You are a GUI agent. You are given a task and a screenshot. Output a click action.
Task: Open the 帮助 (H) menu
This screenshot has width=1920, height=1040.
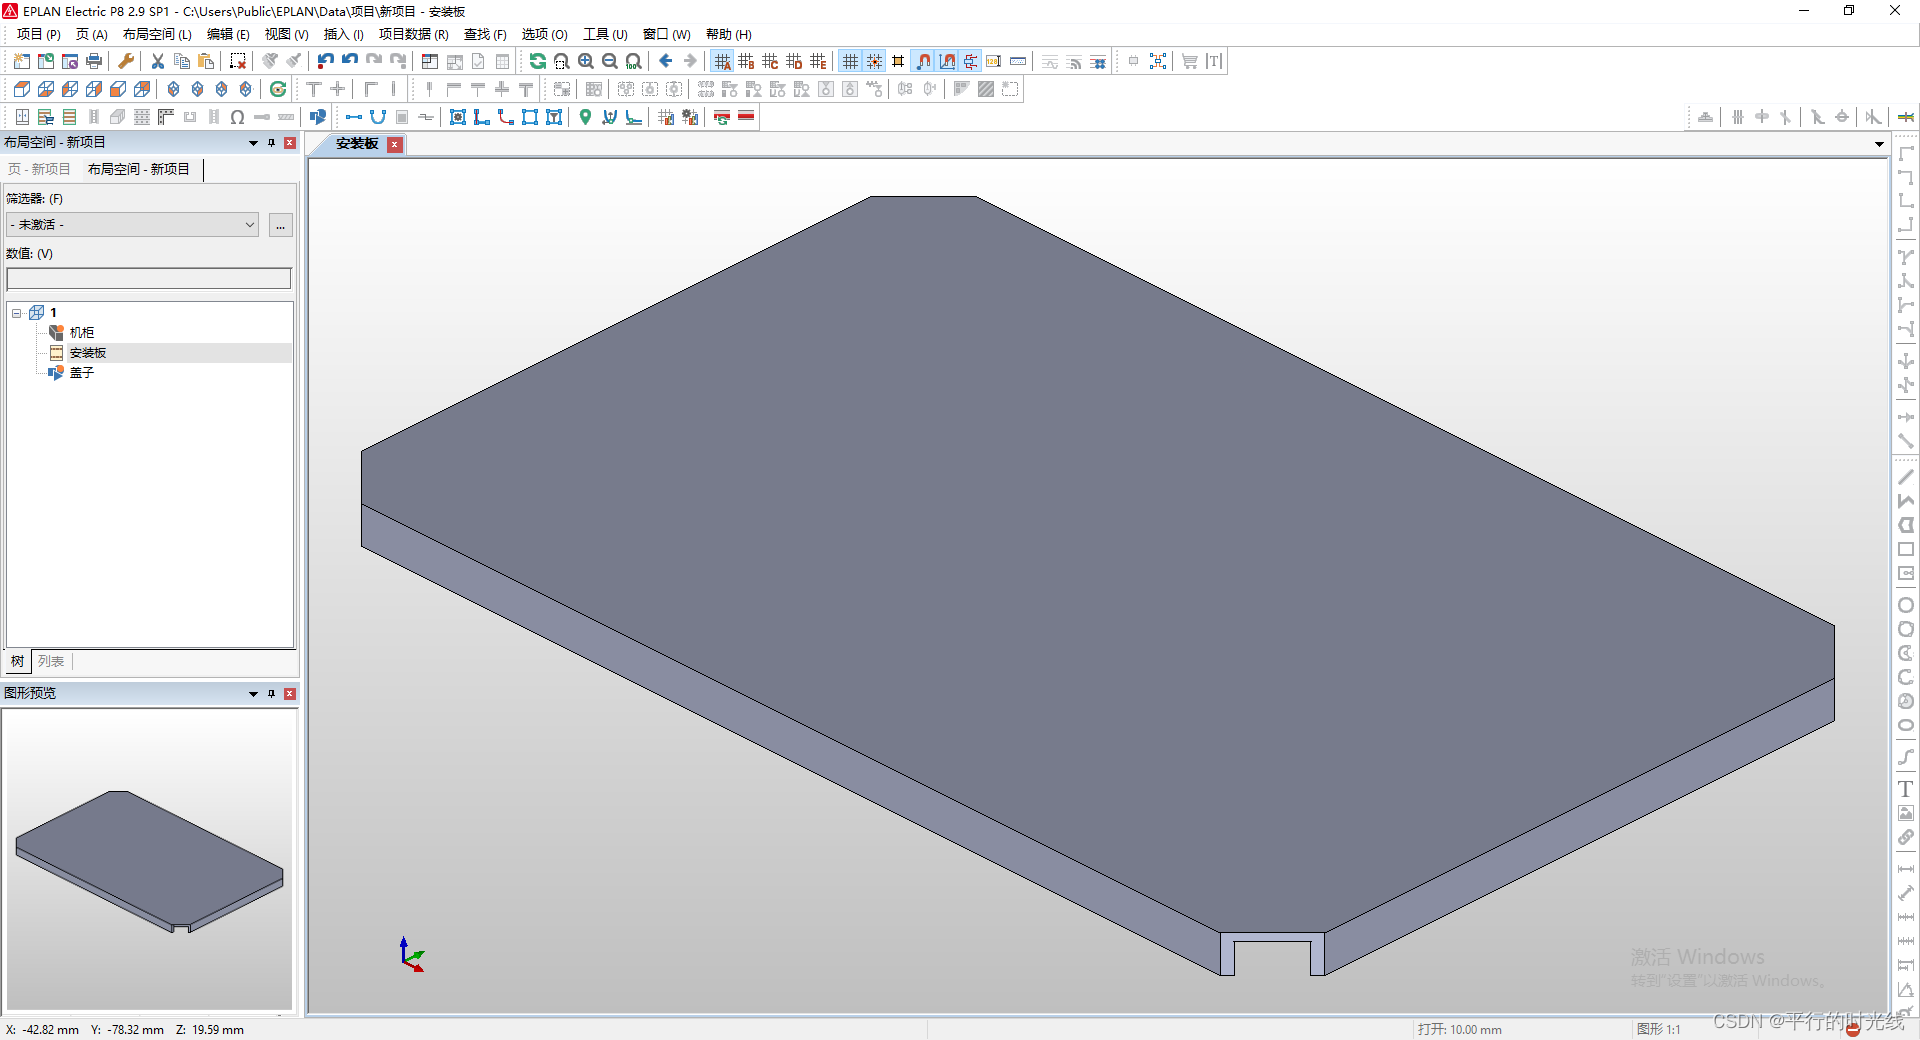click(729, 34)
